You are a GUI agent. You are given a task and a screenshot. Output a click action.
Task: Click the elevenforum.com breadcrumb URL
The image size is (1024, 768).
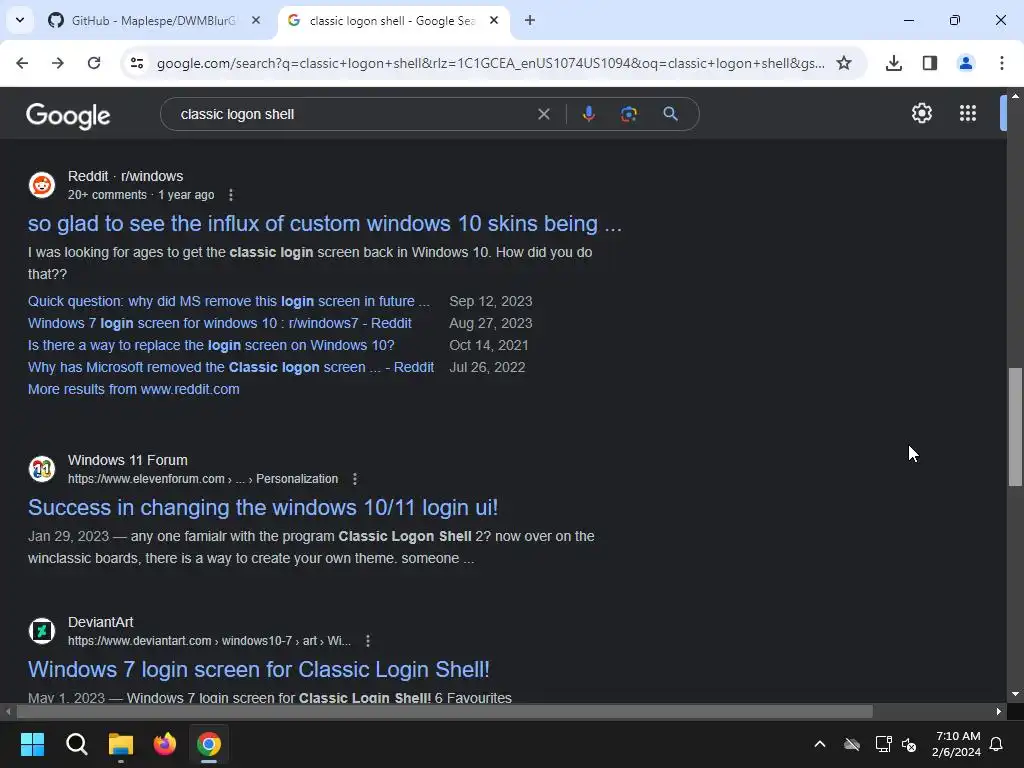[x=203, y=479]
